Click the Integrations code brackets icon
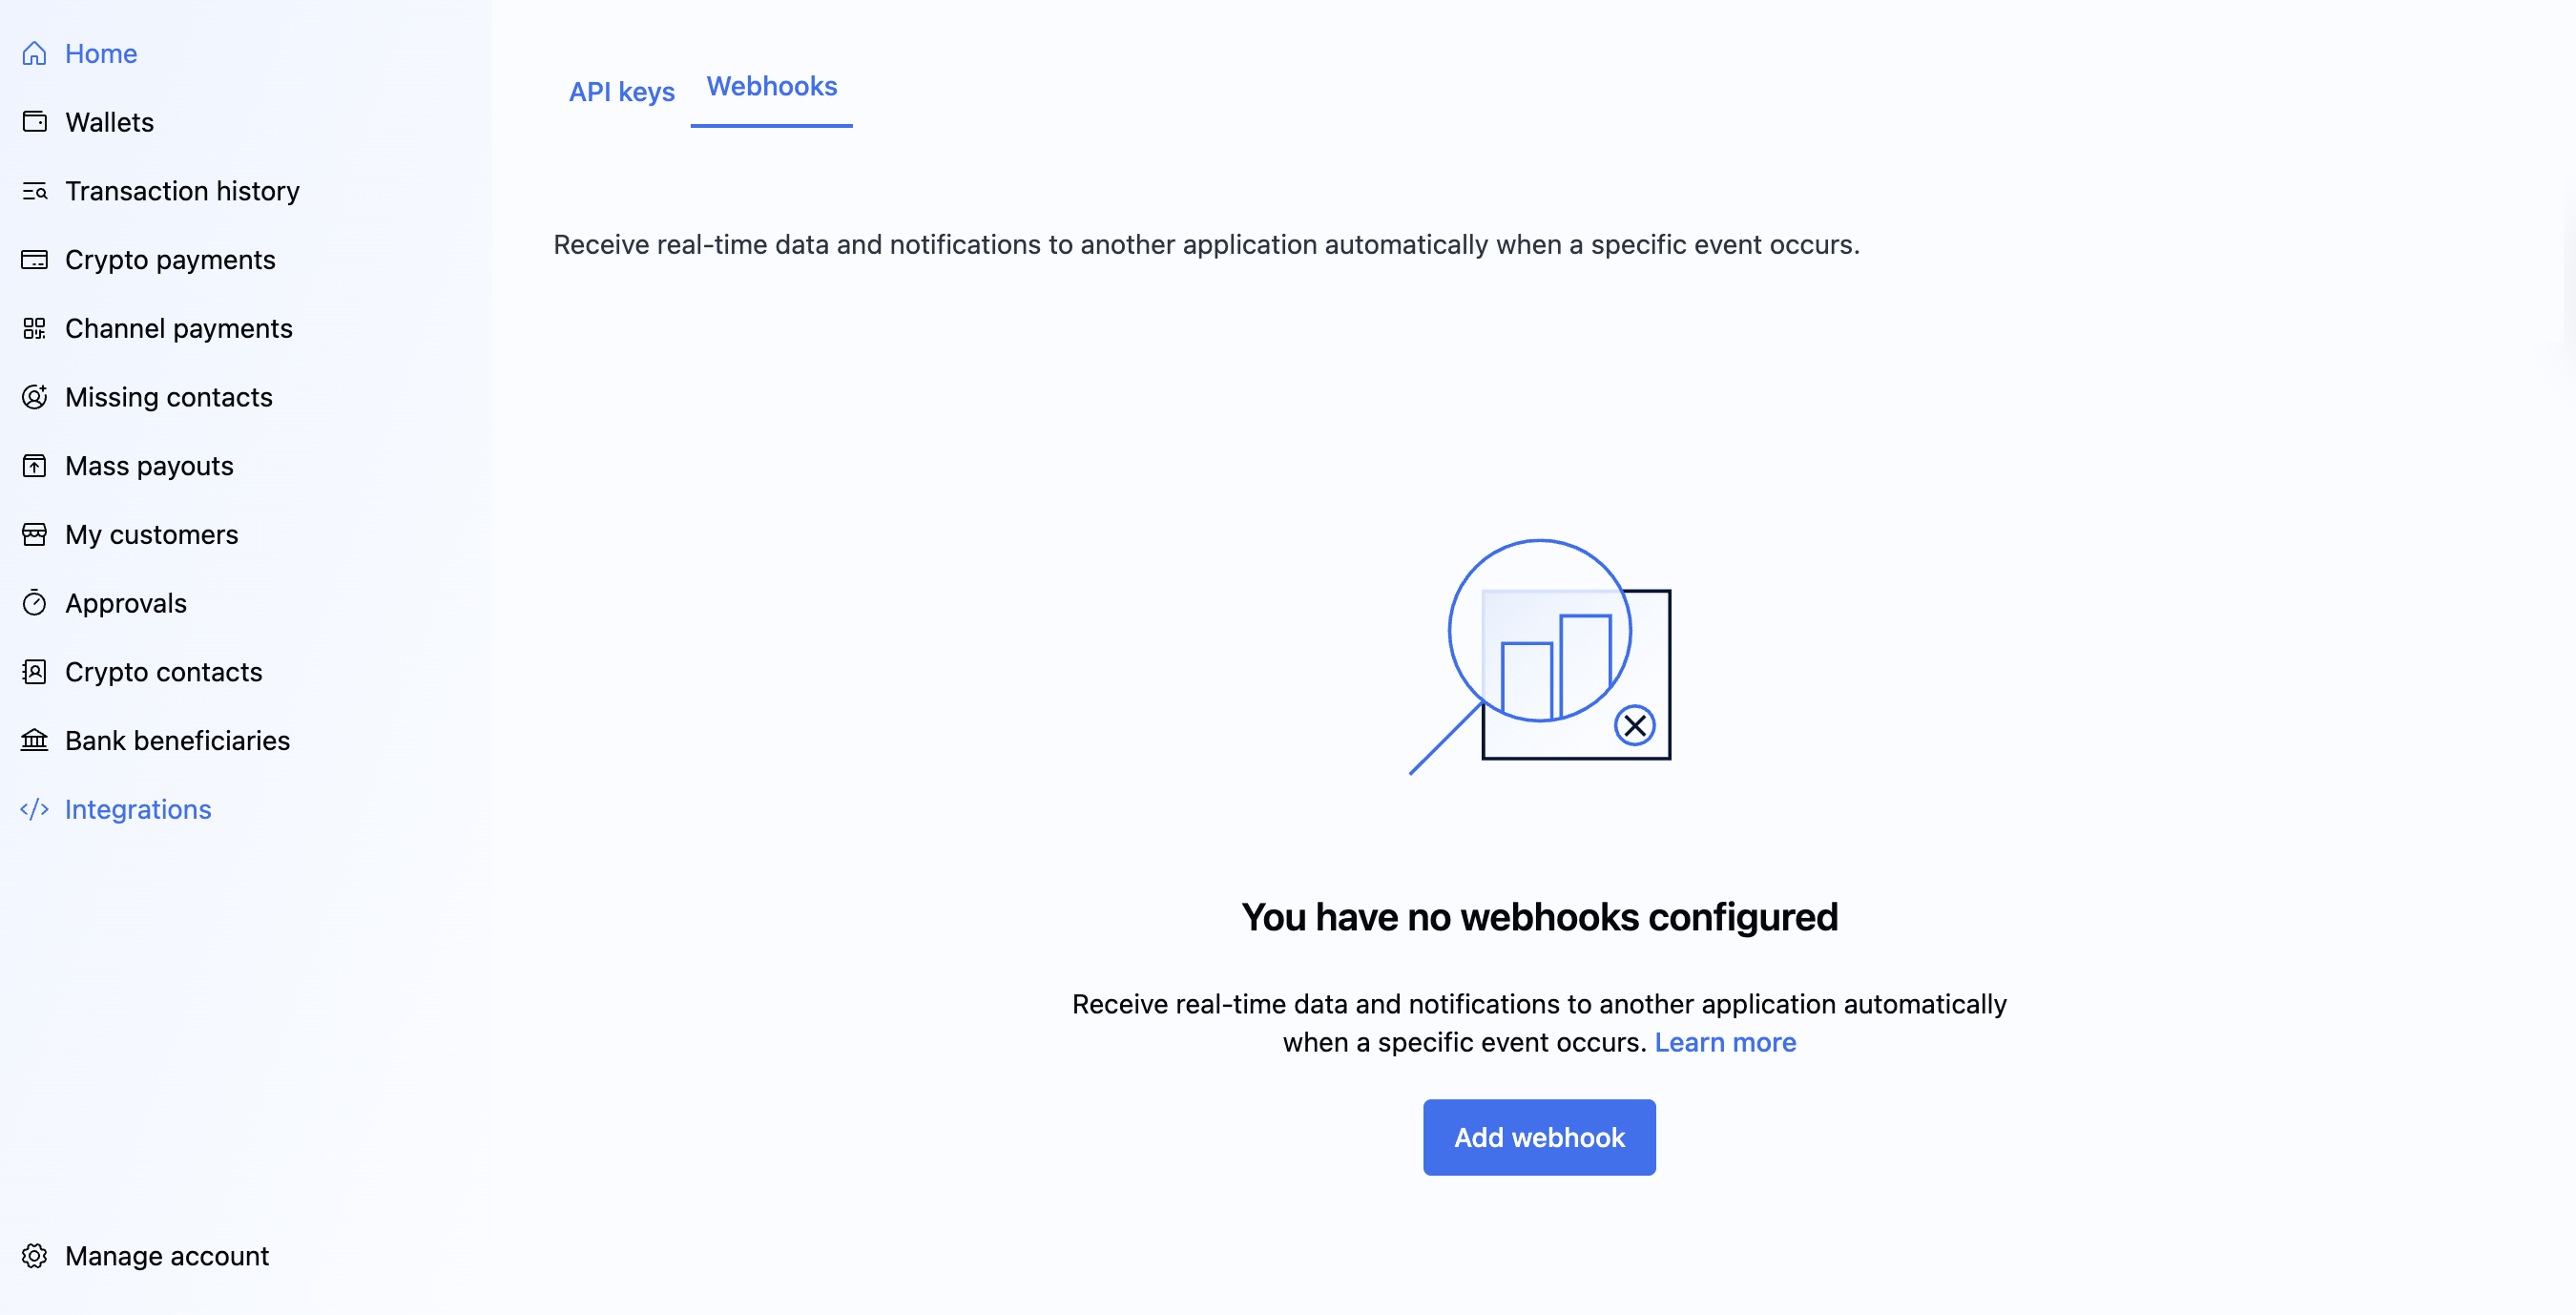The image size is (2576, 1315). [x=34, y=809]
